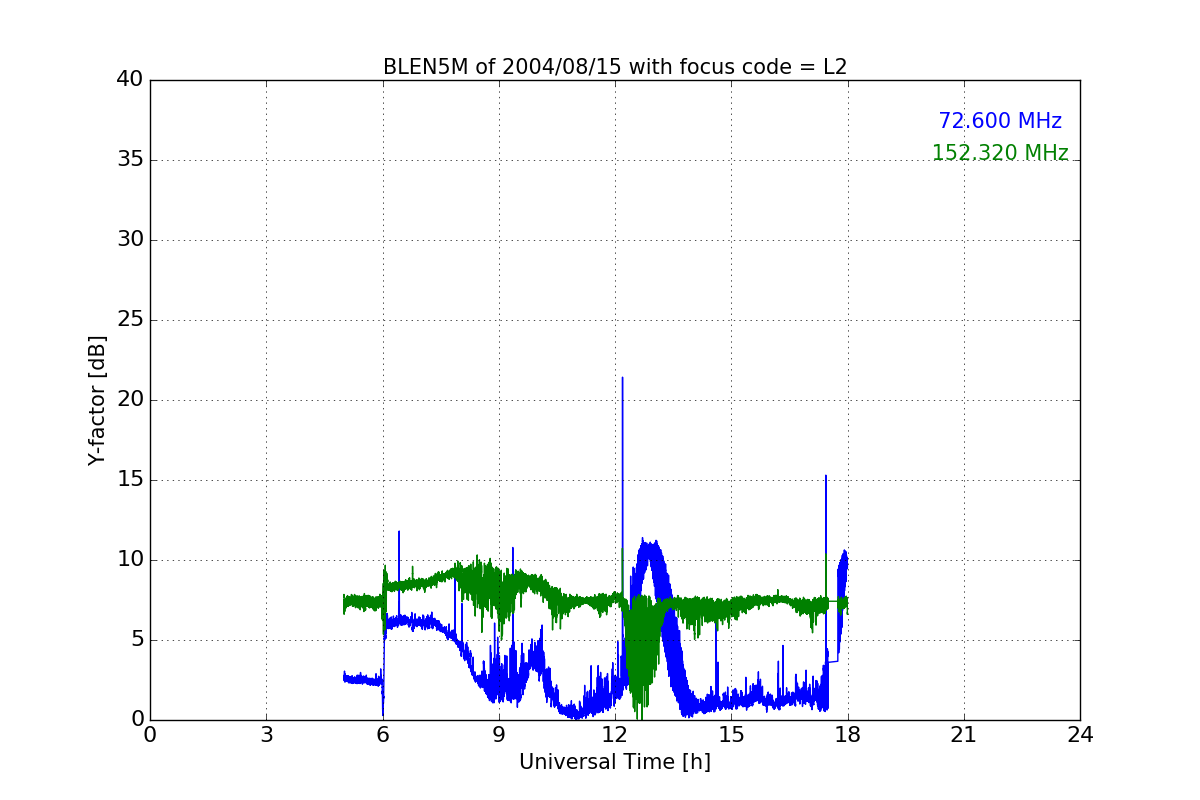Click the x-axis tick label 9
This screenshot has width=1200, height=800.
click(499, 735)
